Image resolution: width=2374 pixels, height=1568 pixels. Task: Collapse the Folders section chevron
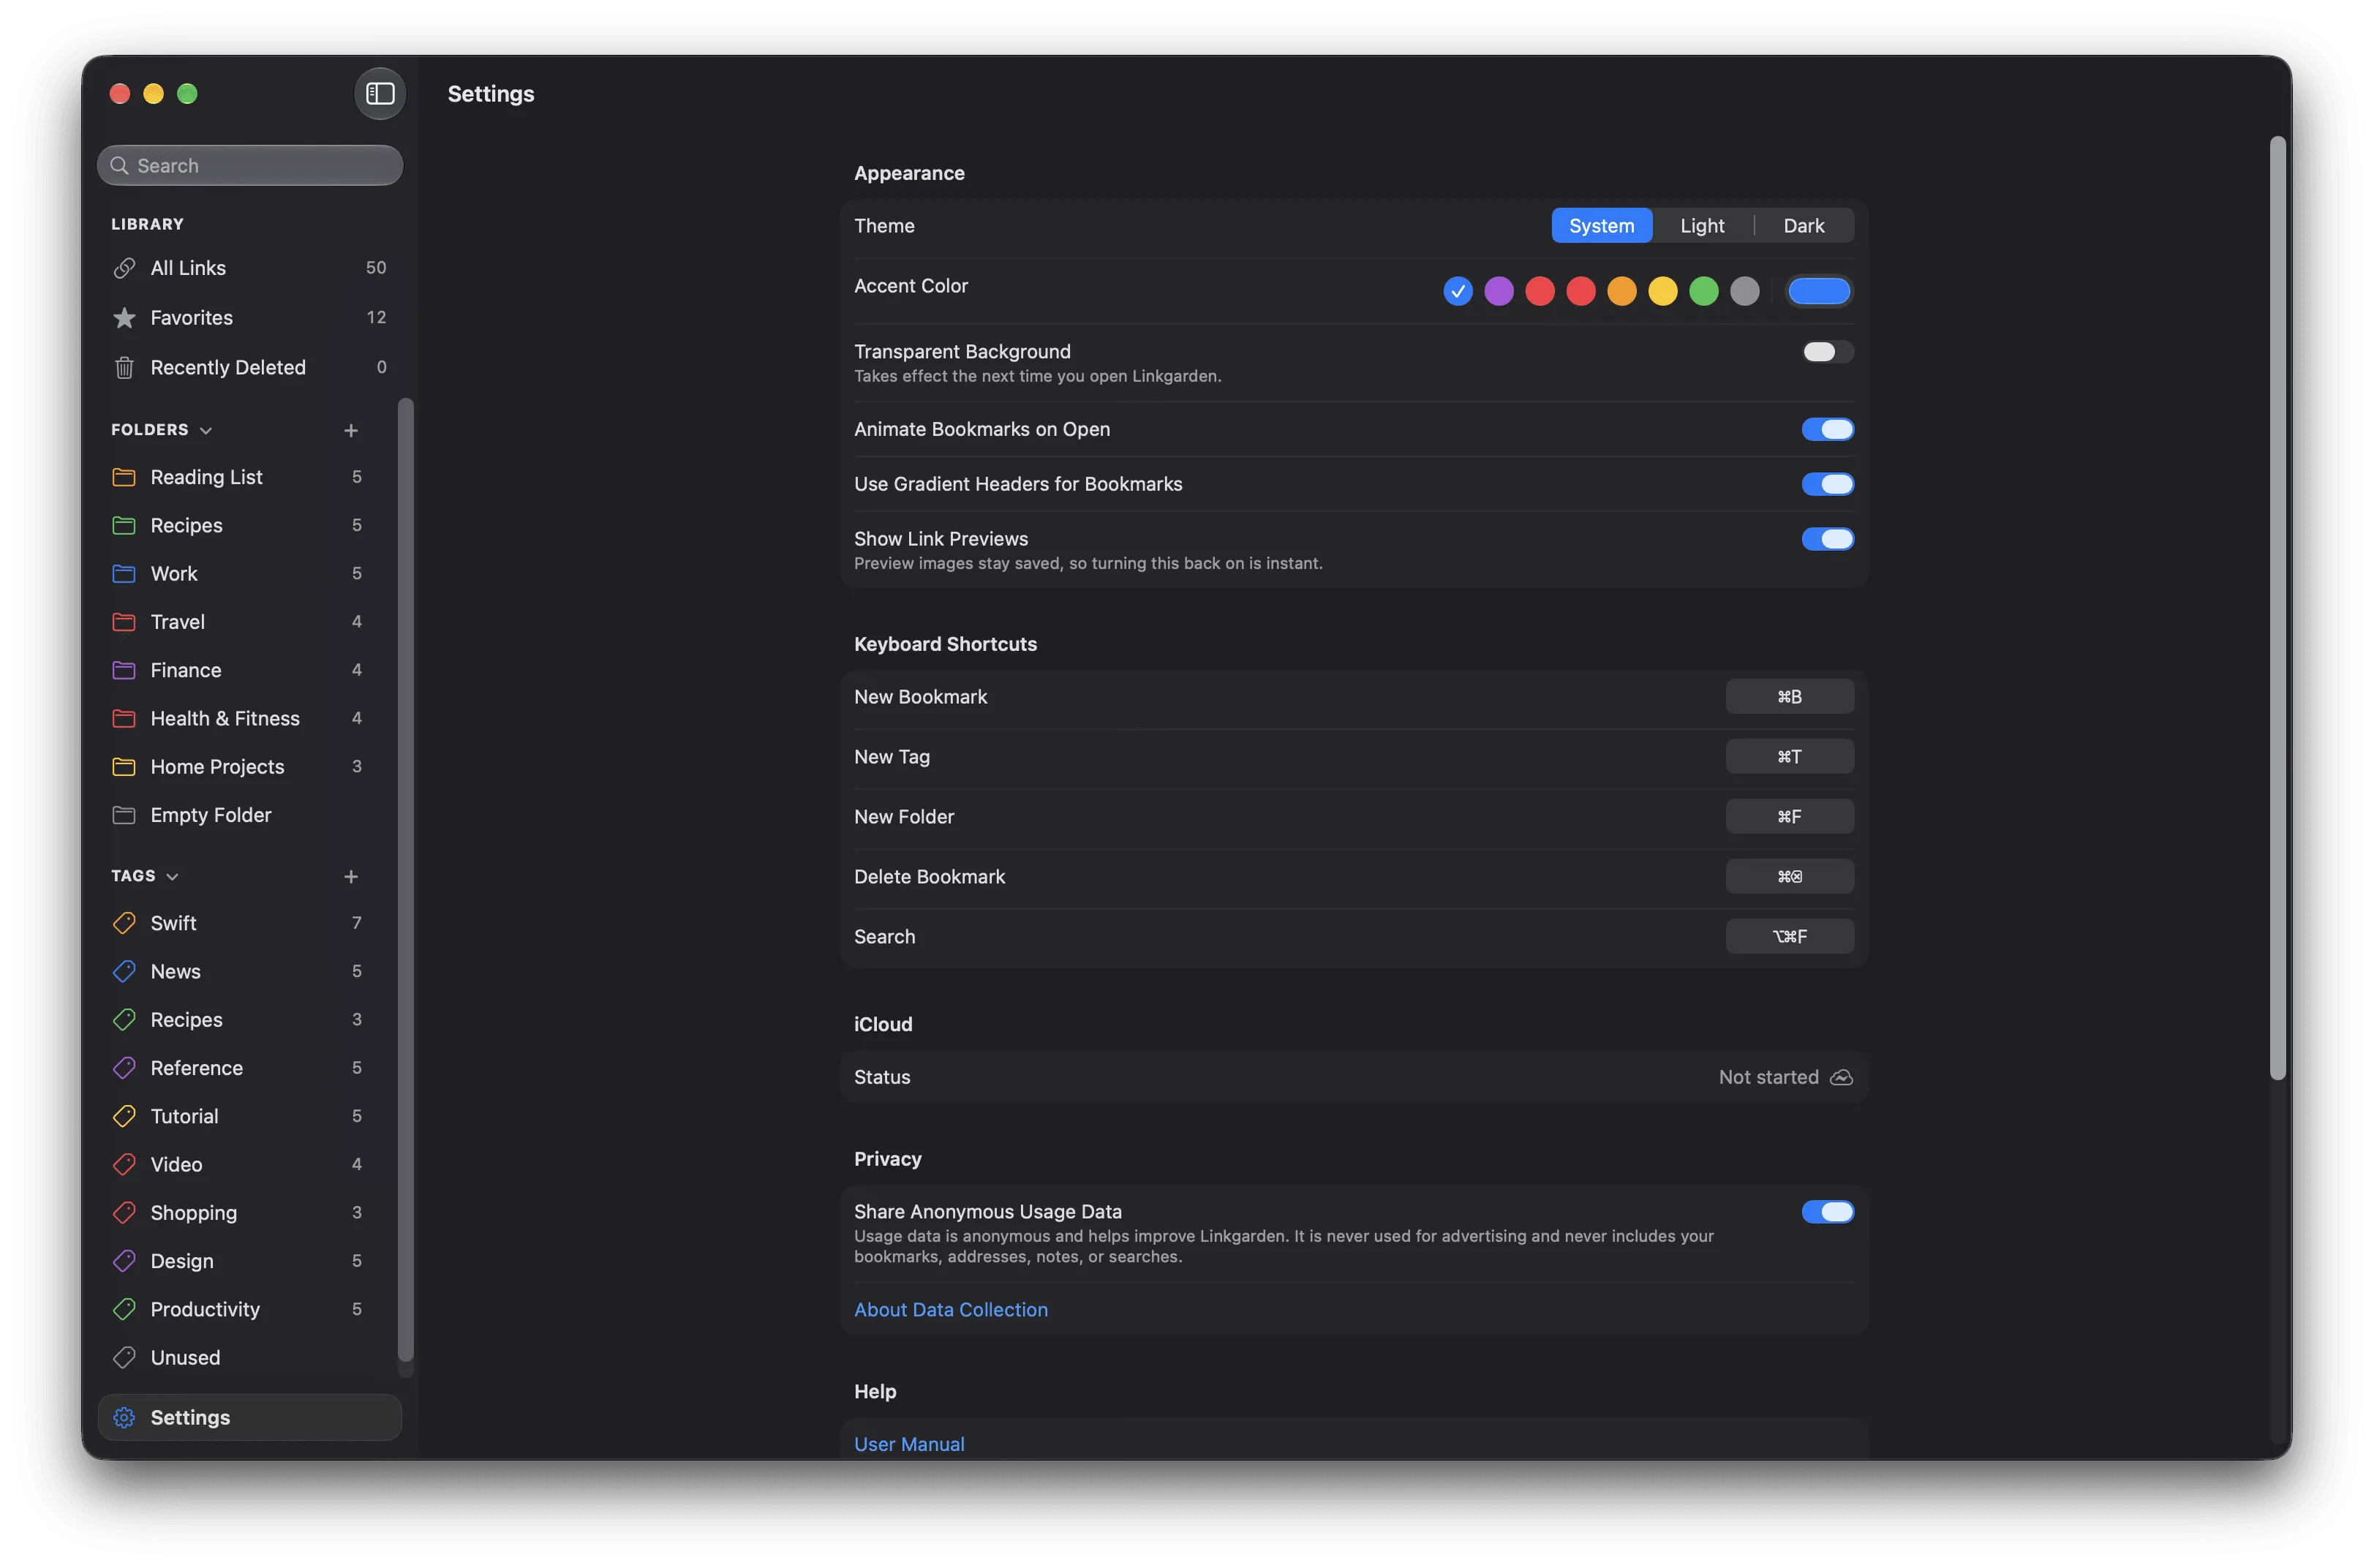(x=206, y=430)
